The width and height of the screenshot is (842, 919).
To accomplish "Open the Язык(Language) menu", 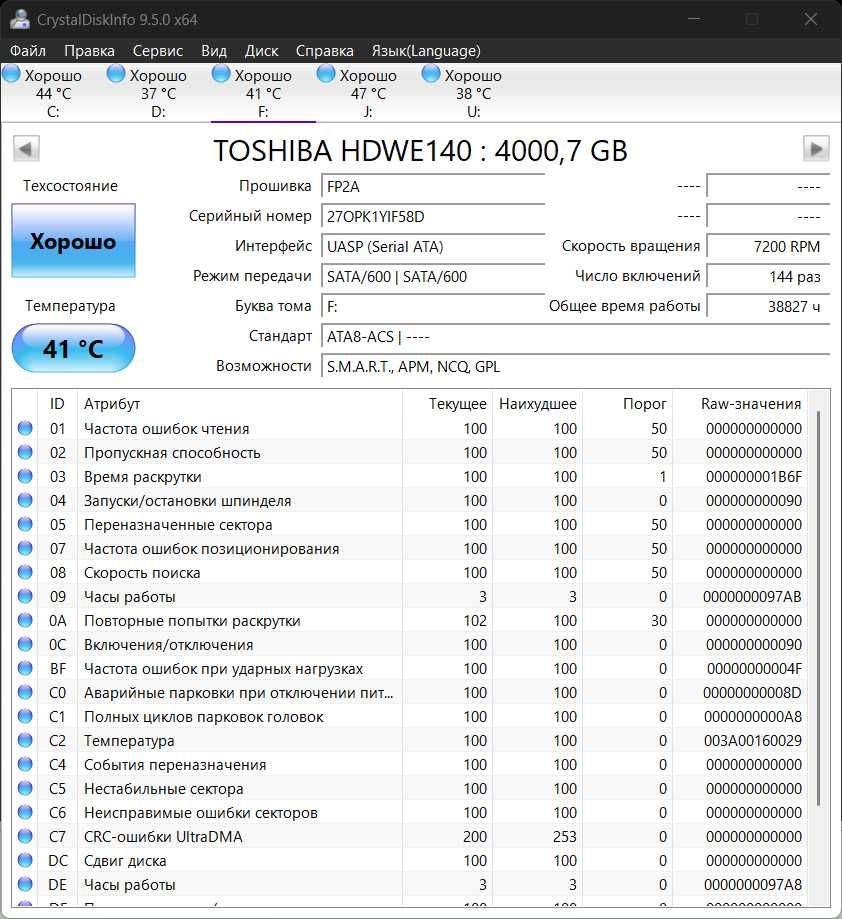I will click(x=426, y=51).
